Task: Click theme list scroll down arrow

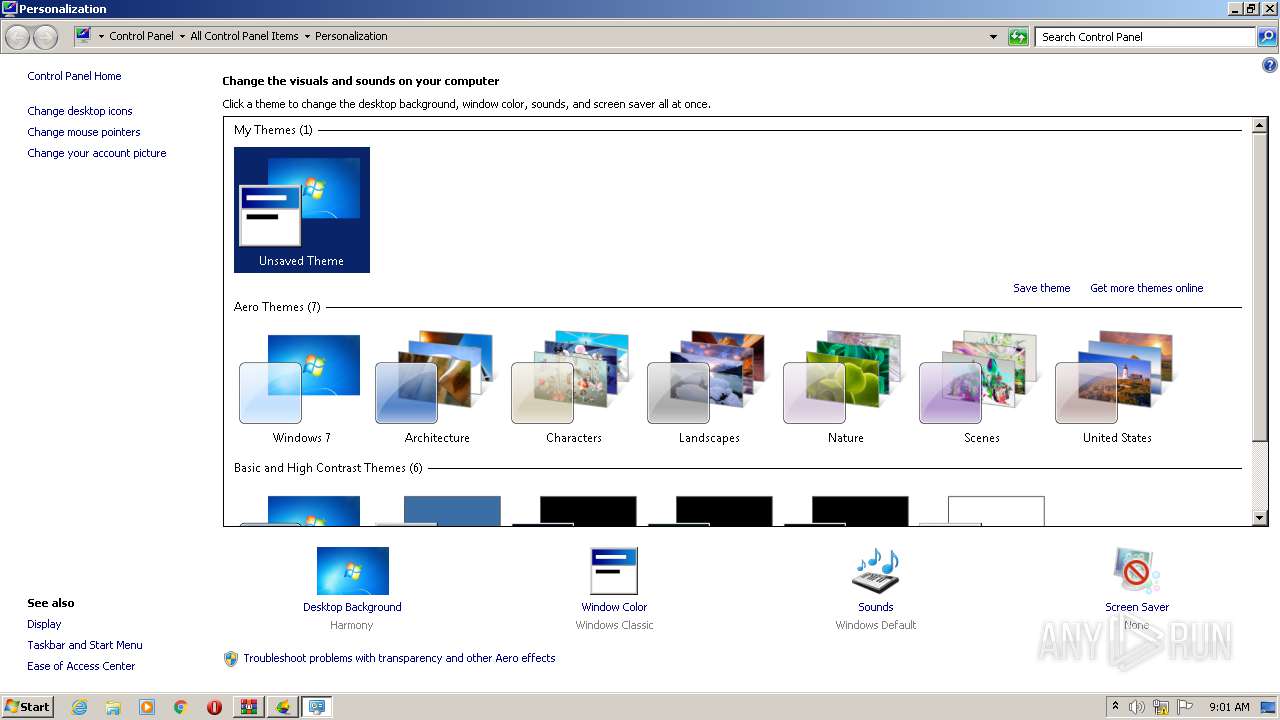Action: click(1260, 518)
